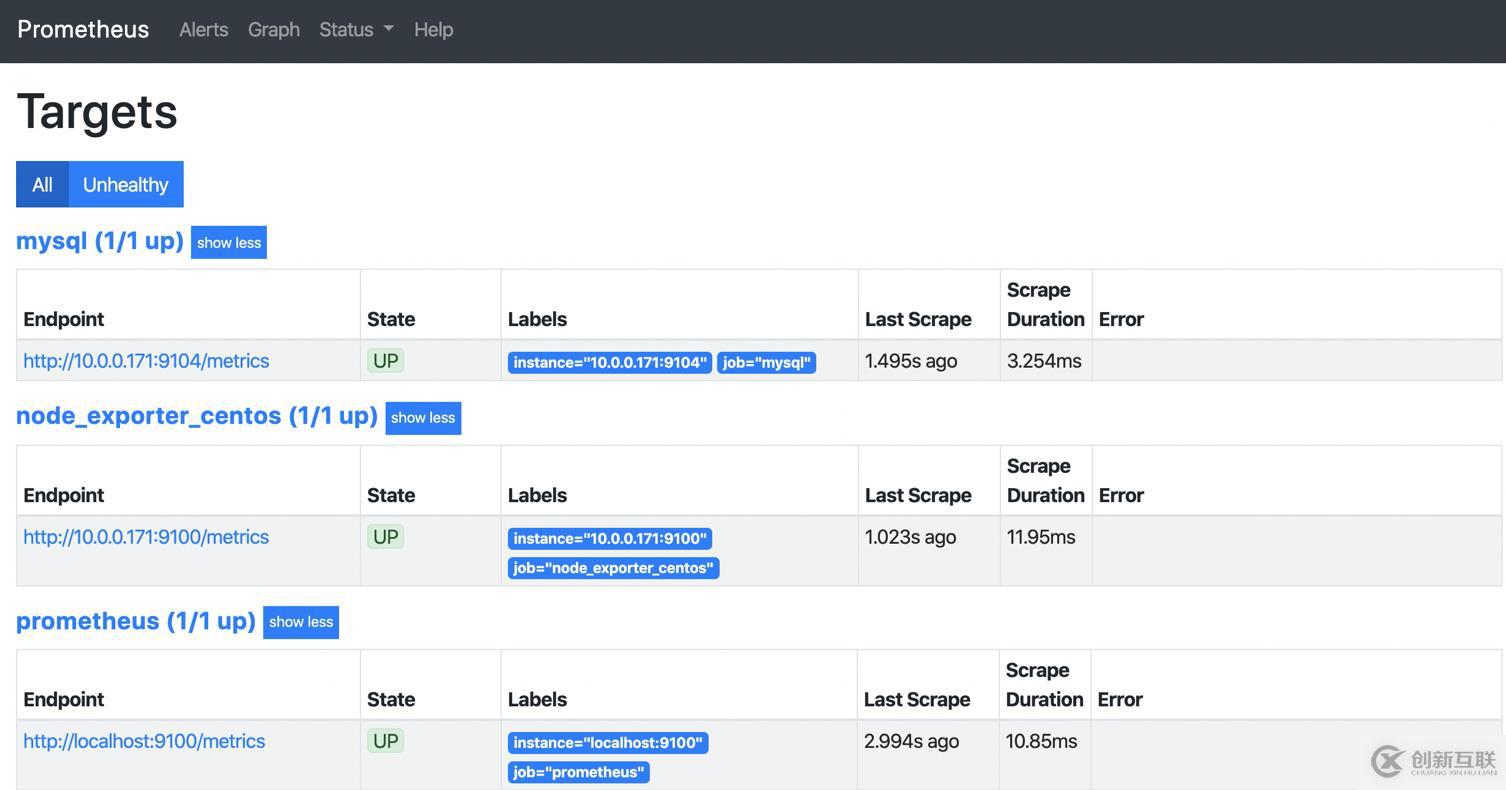This screenshot has width=1506, height=790.
Task: Collapse mysql group with show less
Action: [229, 242]
